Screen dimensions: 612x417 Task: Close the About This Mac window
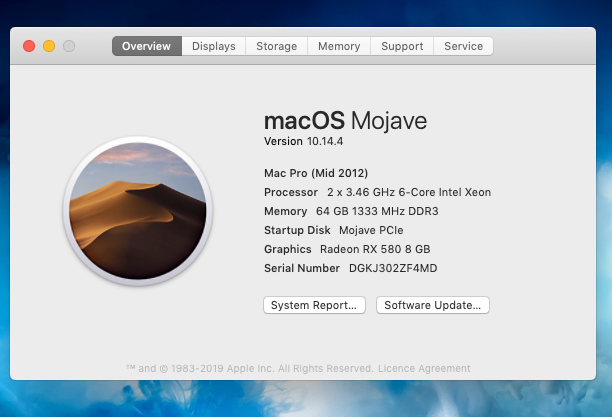point(29,46)
